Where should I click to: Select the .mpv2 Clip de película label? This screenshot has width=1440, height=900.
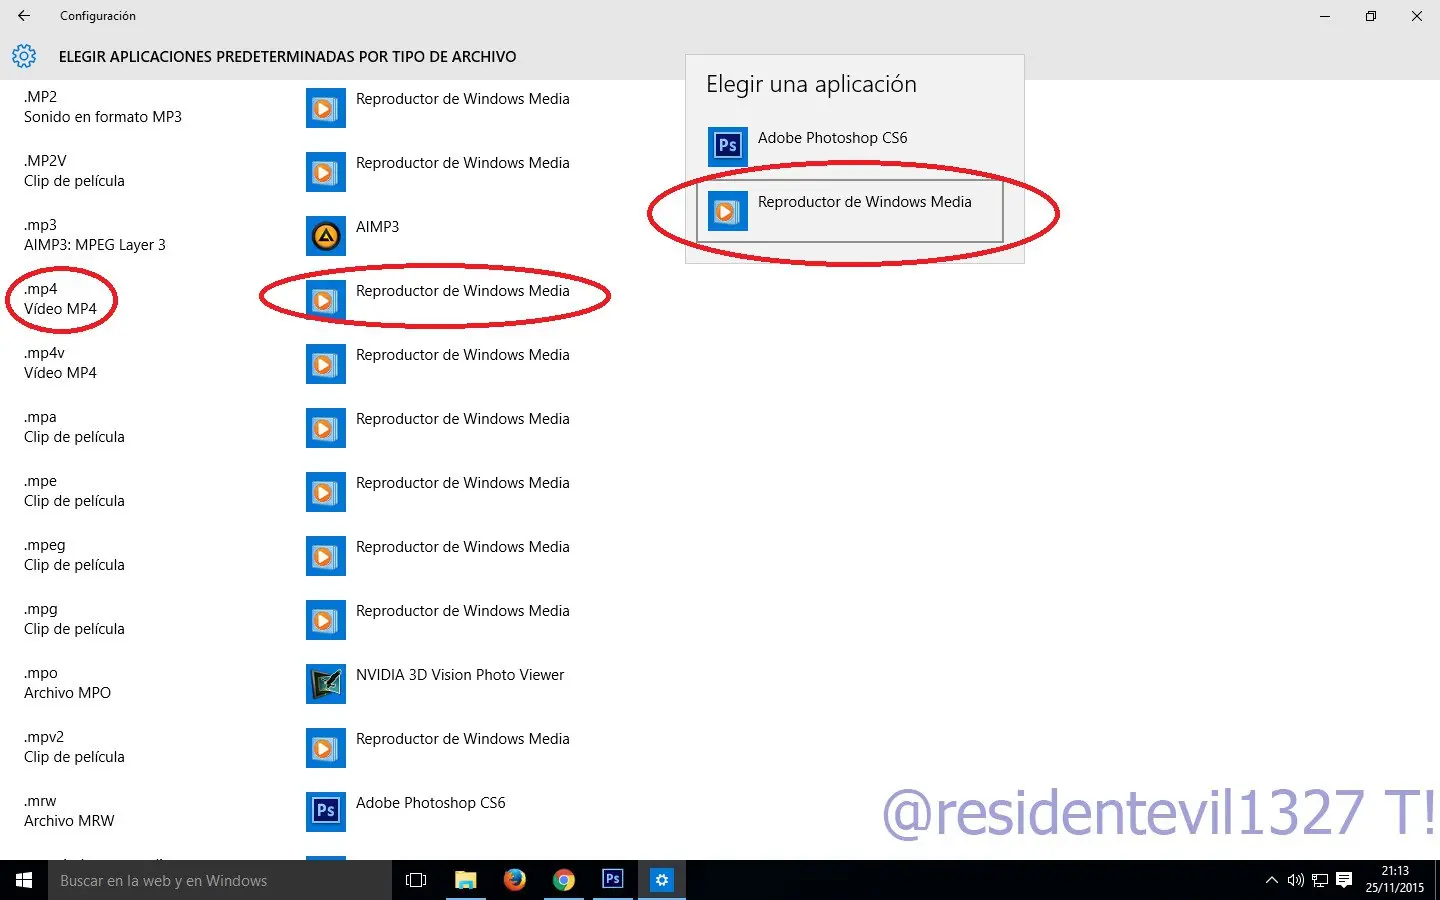(74, 747)
